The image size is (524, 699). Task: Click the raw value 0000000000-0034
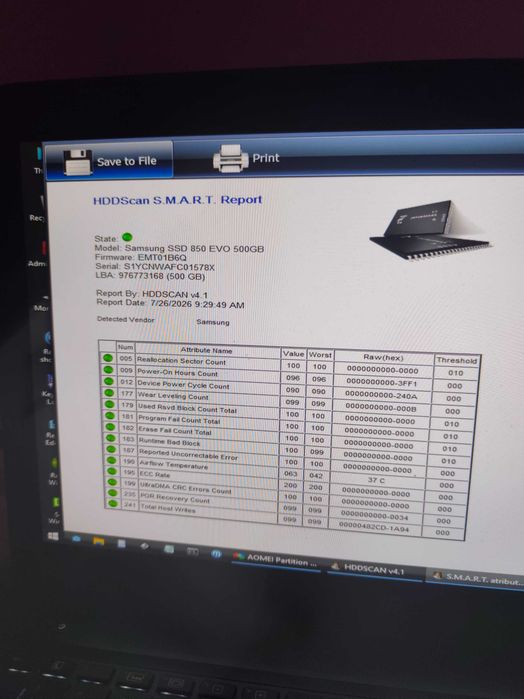pyautogui.click(x=375, y=517)
